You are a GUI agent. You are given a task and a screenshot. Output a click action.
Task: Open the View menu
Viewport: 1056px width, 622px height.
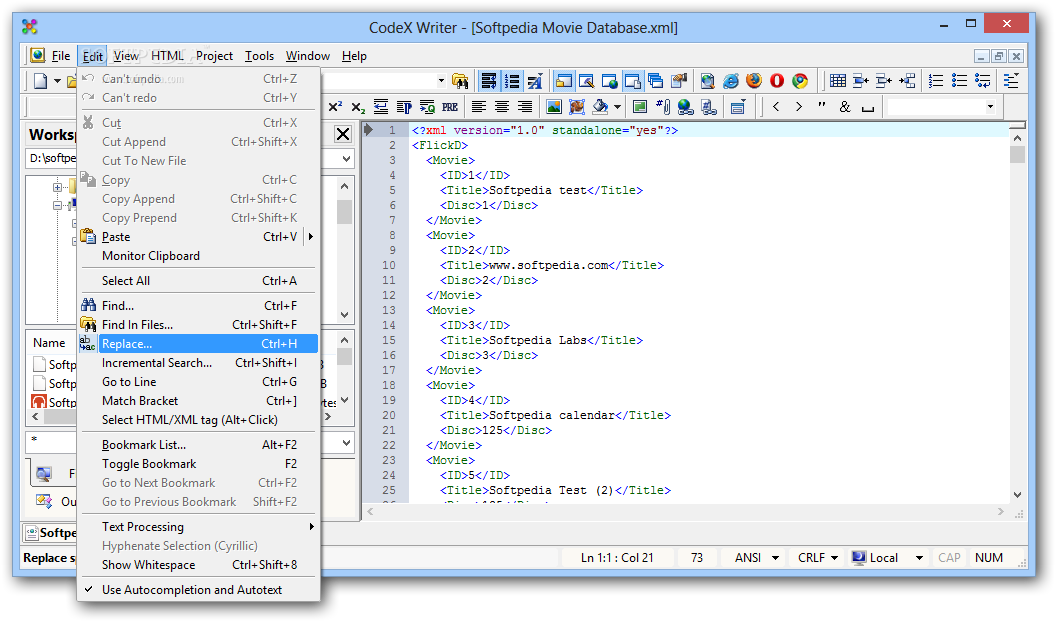point(126,56)
